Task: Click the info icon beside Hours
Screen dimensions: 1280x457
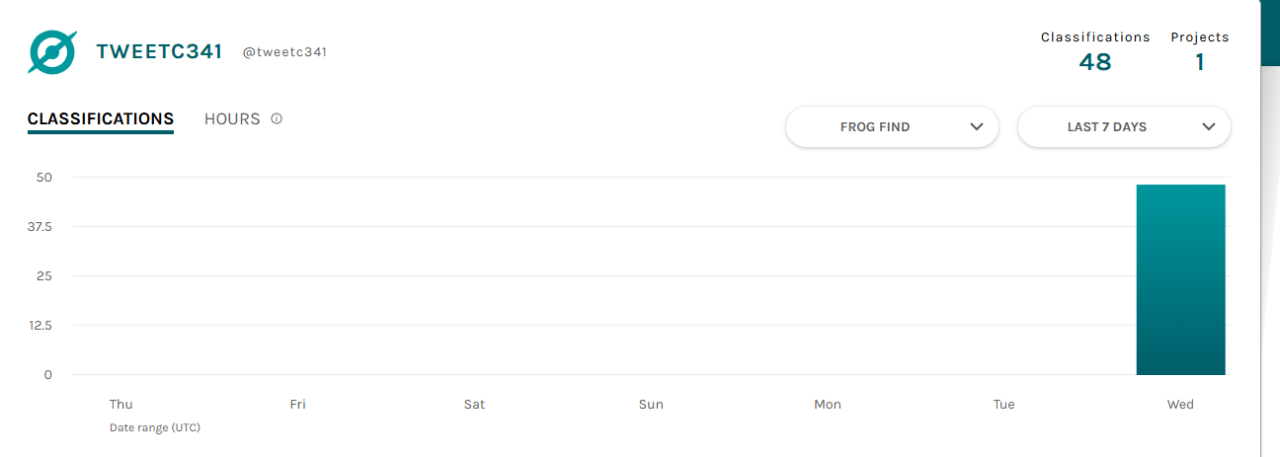Action: click(x=277, y=119)
